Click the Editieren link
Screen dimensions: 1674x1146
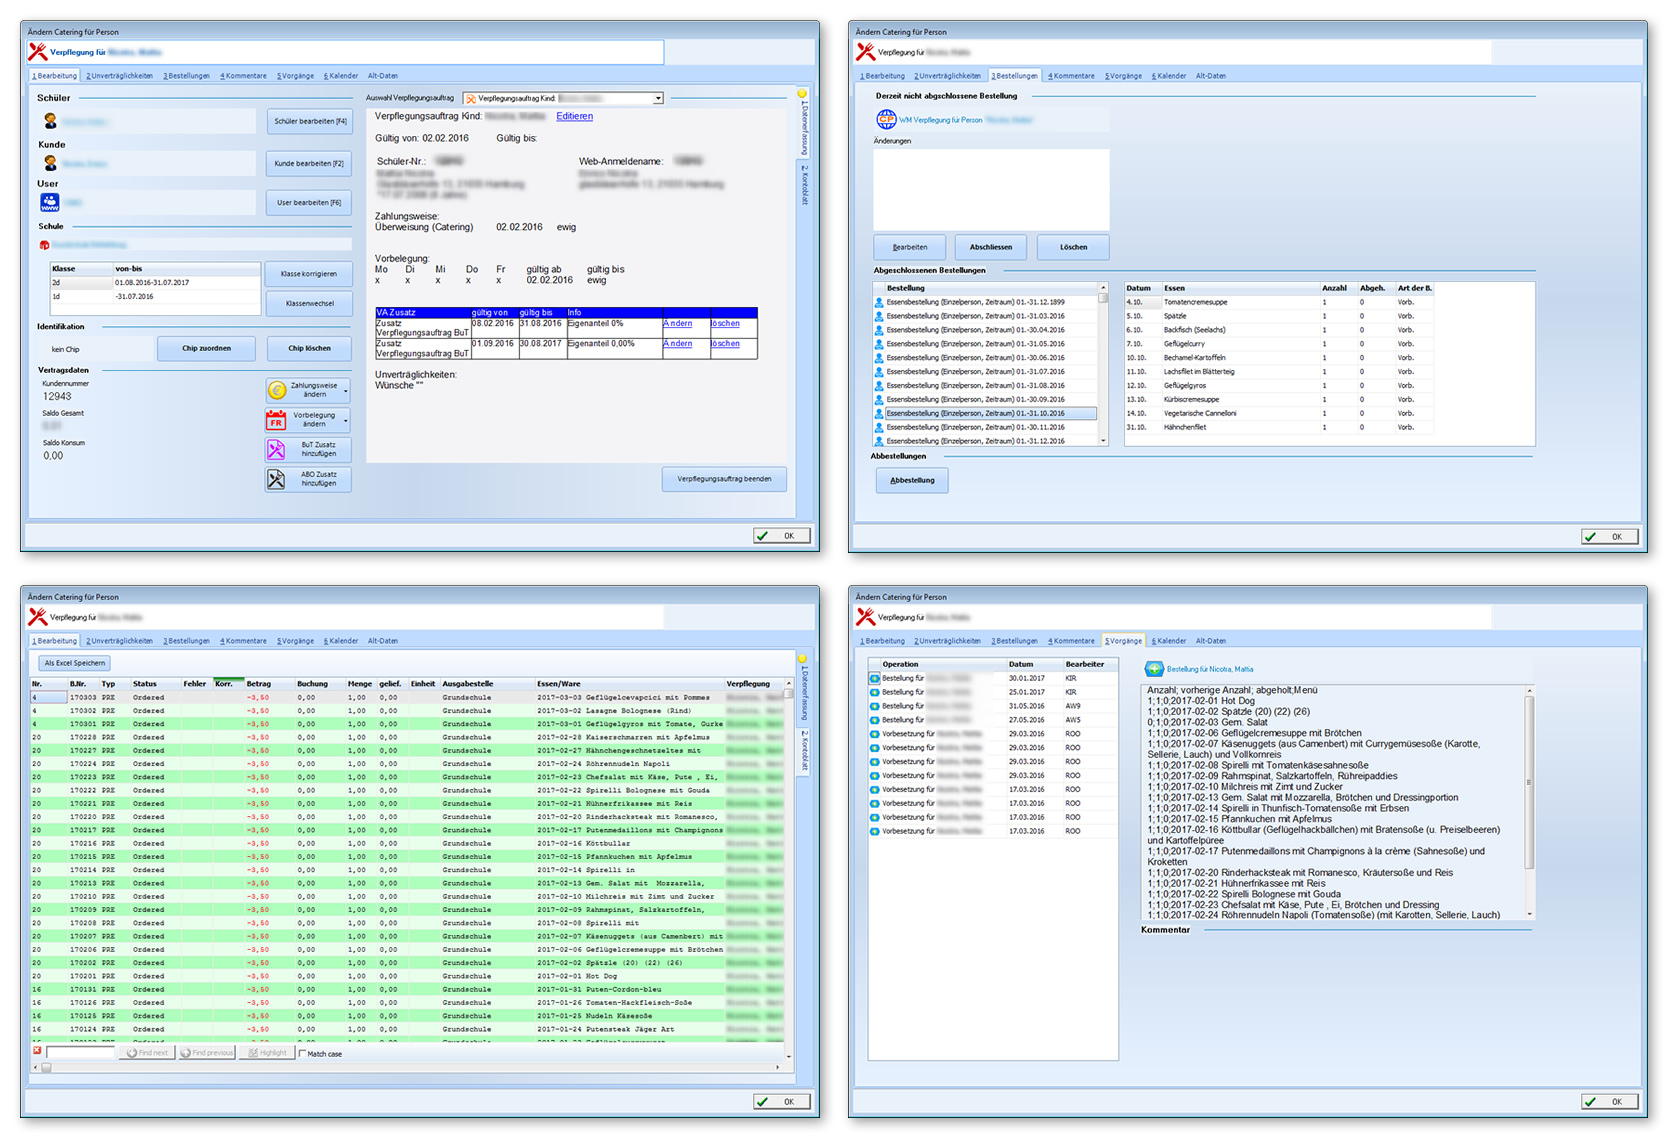point(574,116)
